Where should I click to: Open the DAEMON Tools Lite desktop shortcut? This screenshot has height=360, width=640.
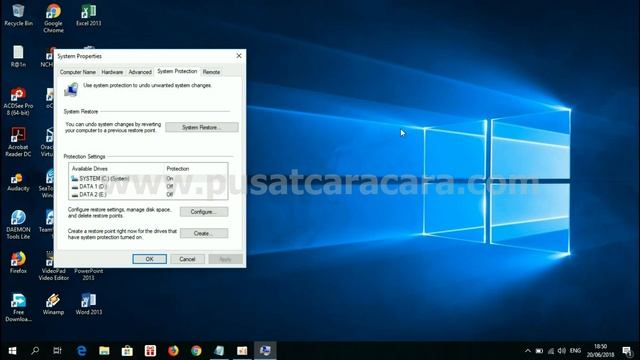[18, 224]
